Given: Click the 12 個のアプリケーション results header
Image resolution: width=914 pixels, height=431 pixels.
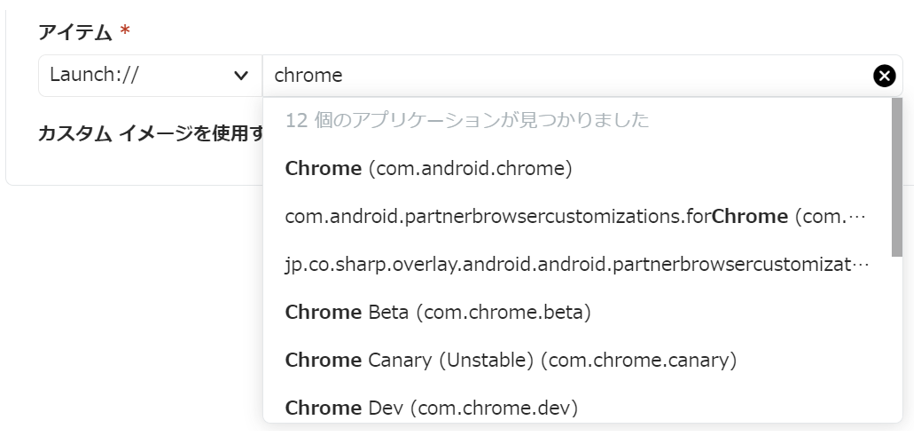Looking at the screenshot, I should [x=467, y=121].
